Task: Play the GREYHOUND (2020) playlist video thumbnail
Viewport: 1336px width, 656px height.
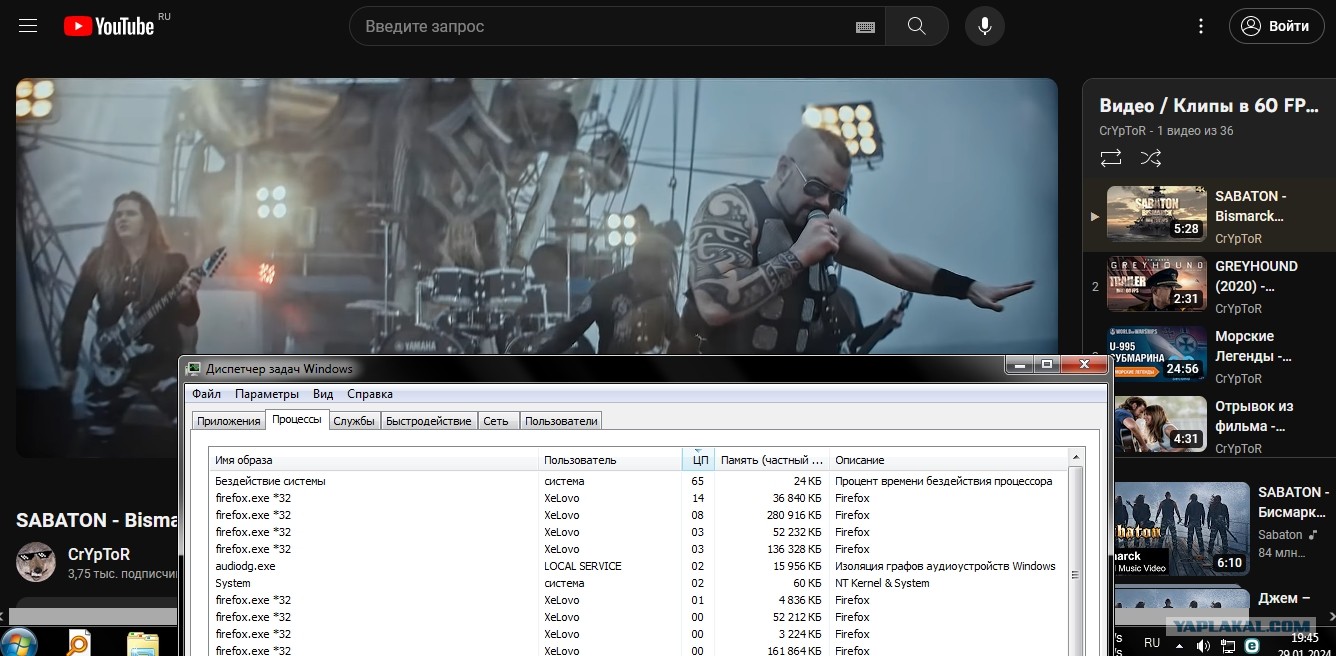Action: (x=1156, y=284)
